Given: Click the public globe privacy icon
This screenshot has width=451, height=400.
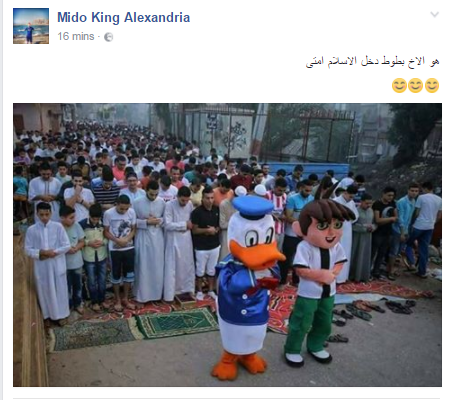Looking at the screenshot, I should point(109,37).
